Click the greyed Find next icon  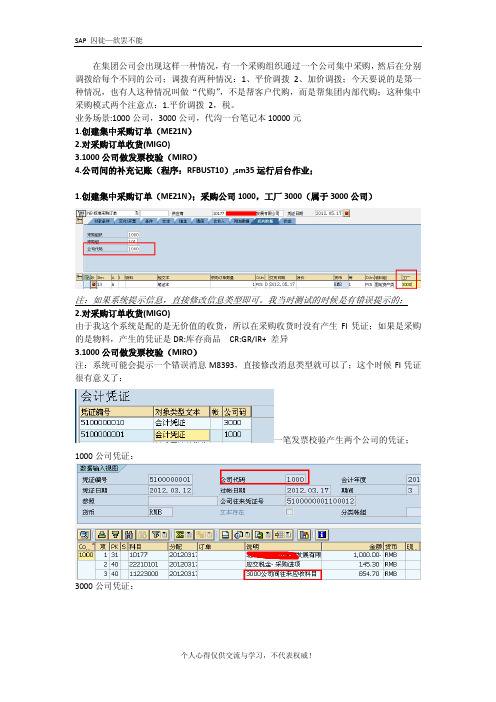[142, 535]
